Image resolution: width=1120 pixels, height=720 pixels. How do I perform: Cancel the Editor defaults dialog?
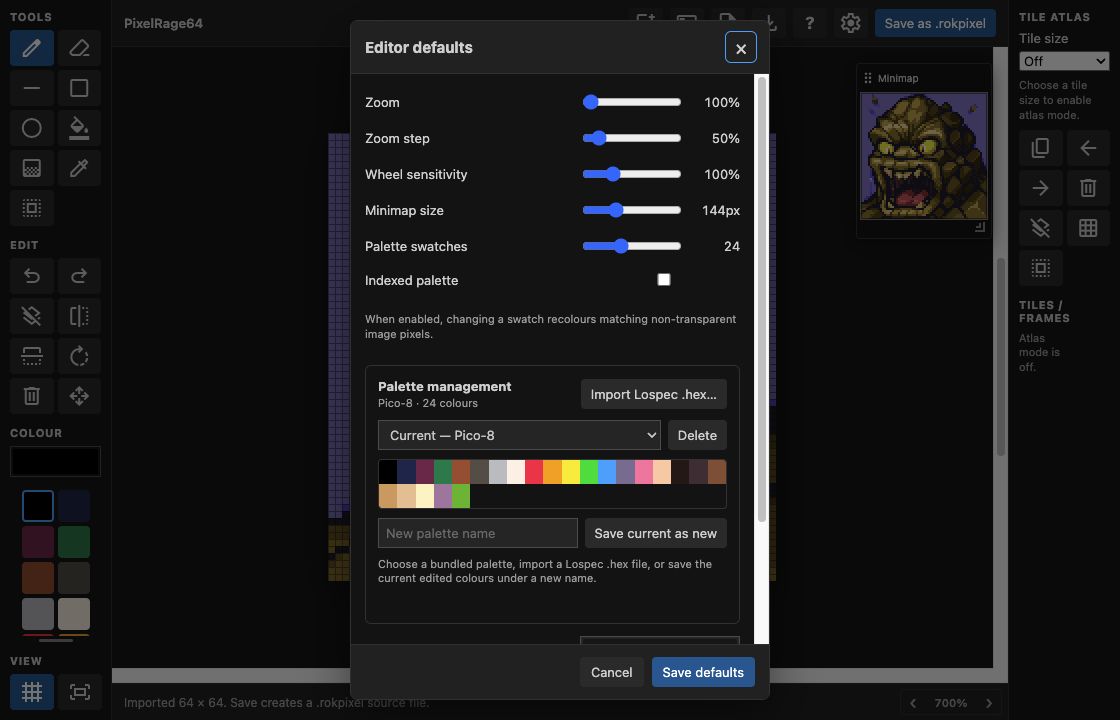(x=611, y=672)
